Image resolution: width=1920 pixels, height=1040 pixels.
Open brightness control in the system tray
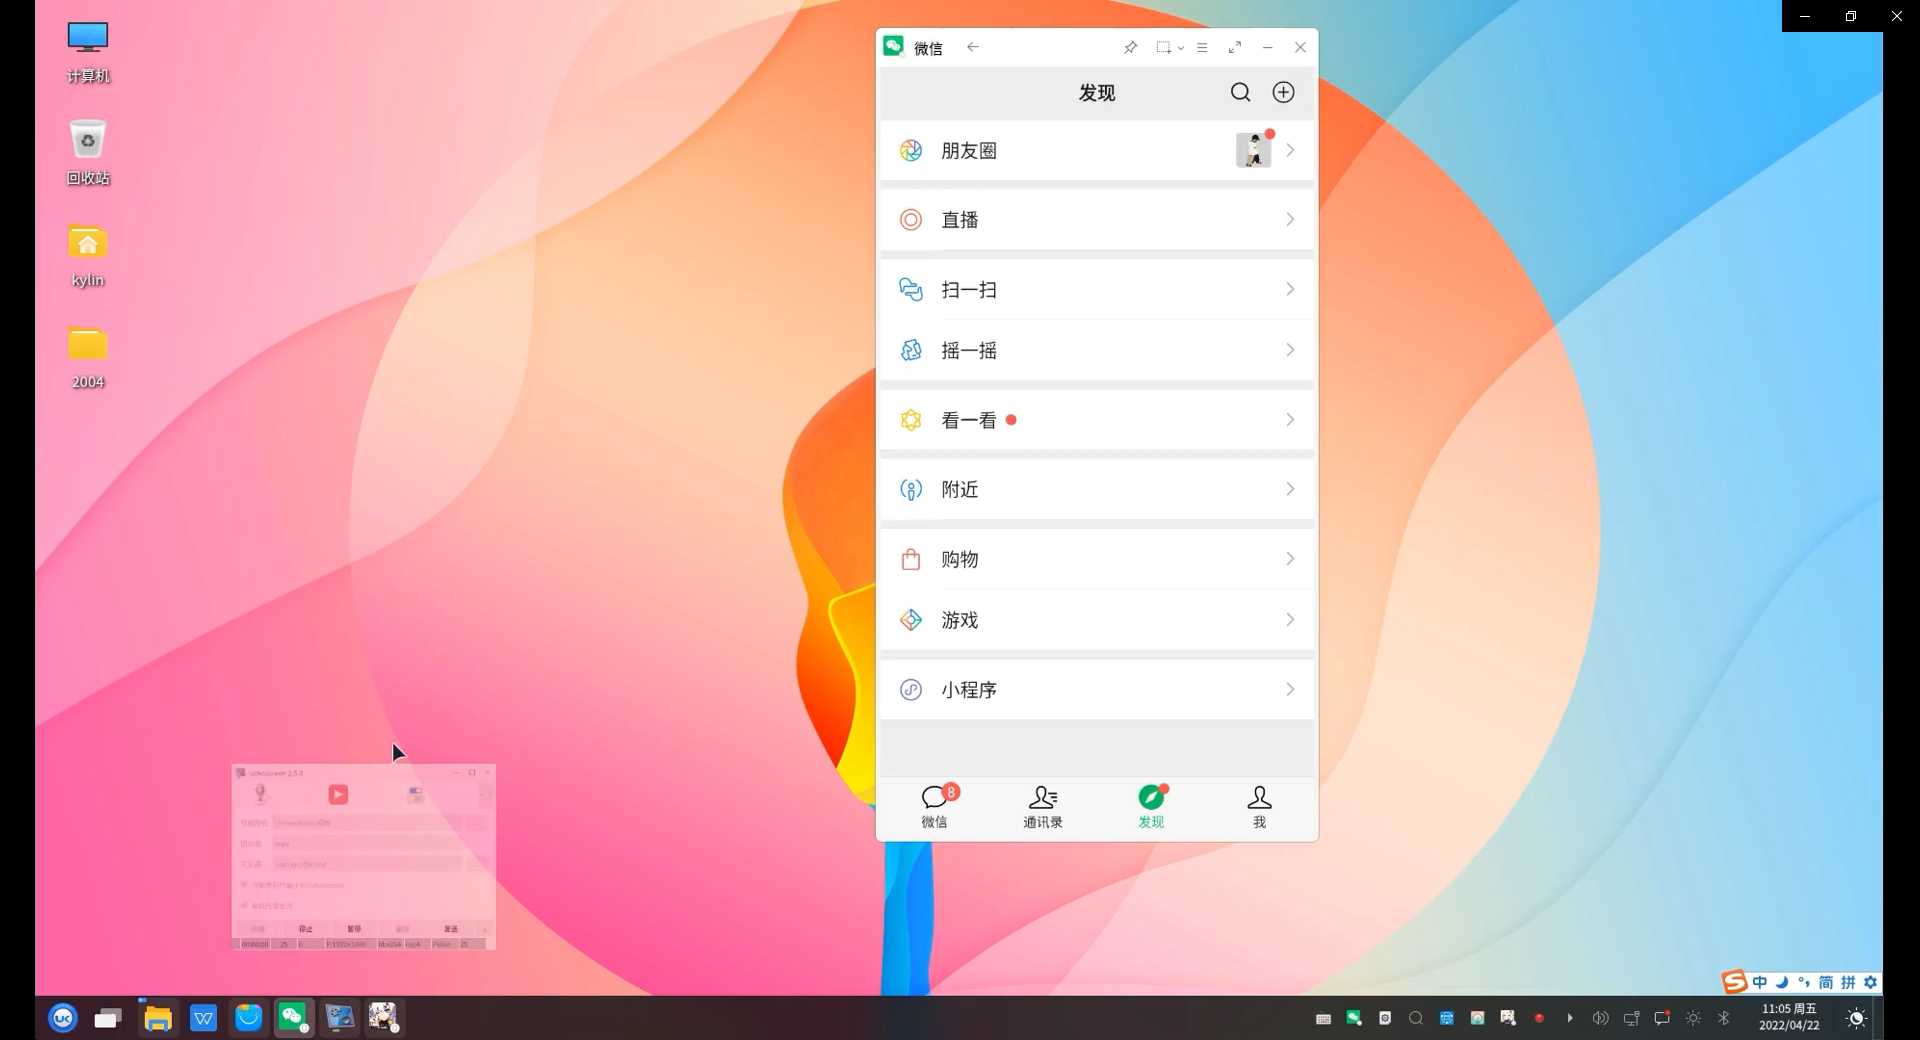[1693, 1018]
